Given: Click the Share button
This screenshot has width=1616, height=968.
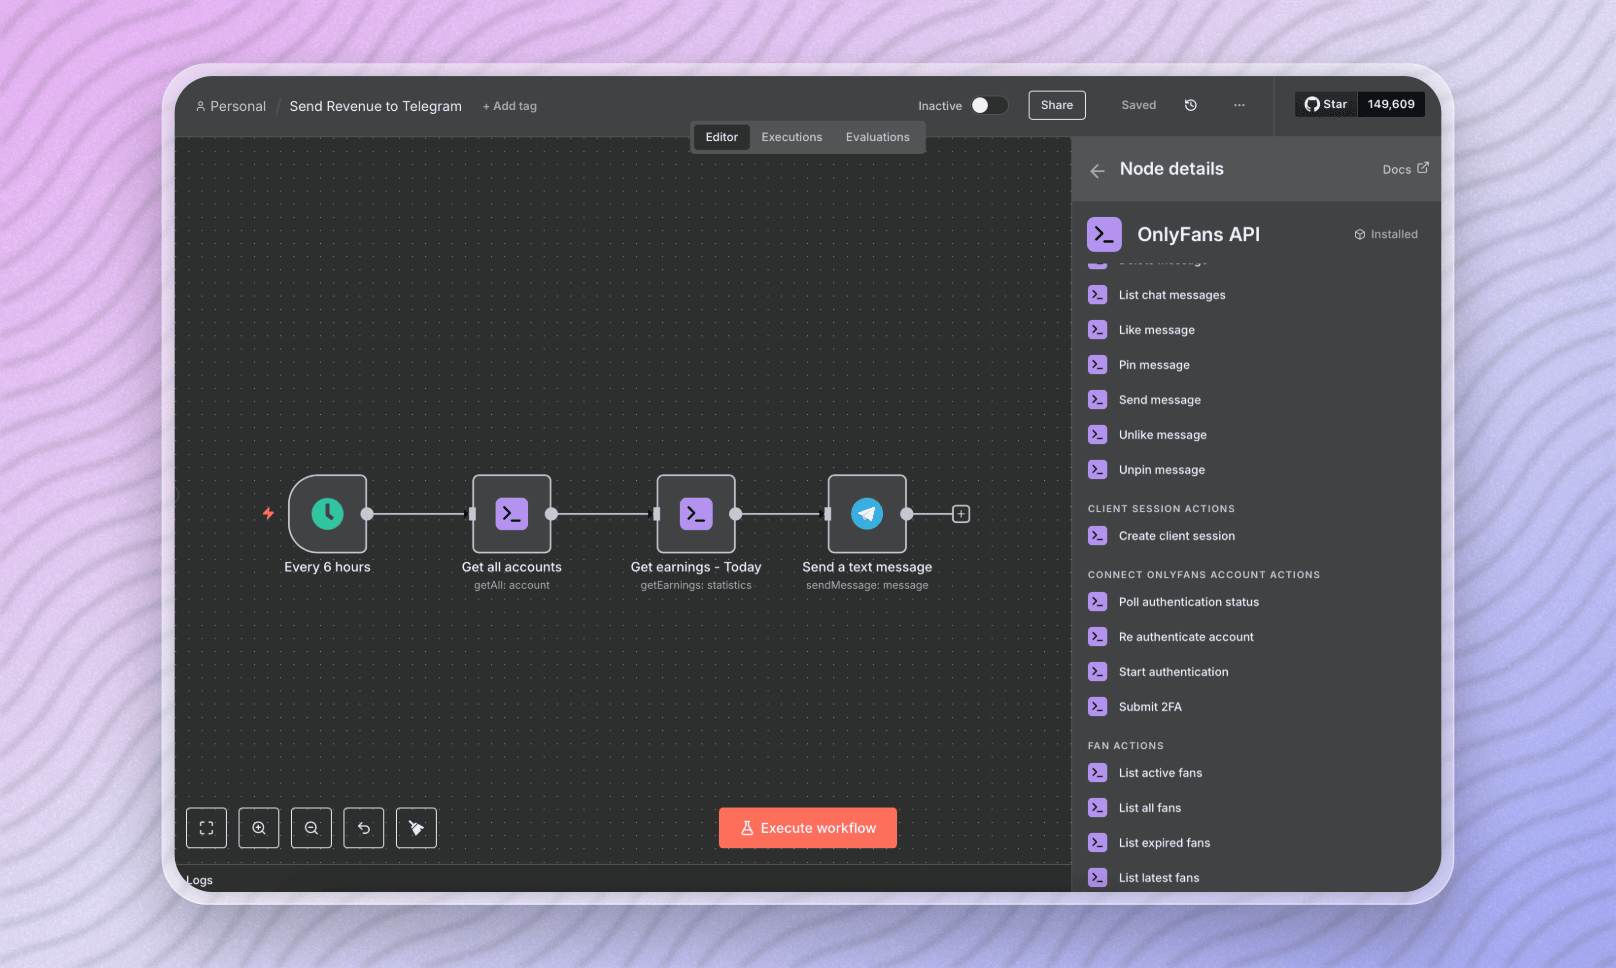Looking at the screenshot, I should [1057, 105].
